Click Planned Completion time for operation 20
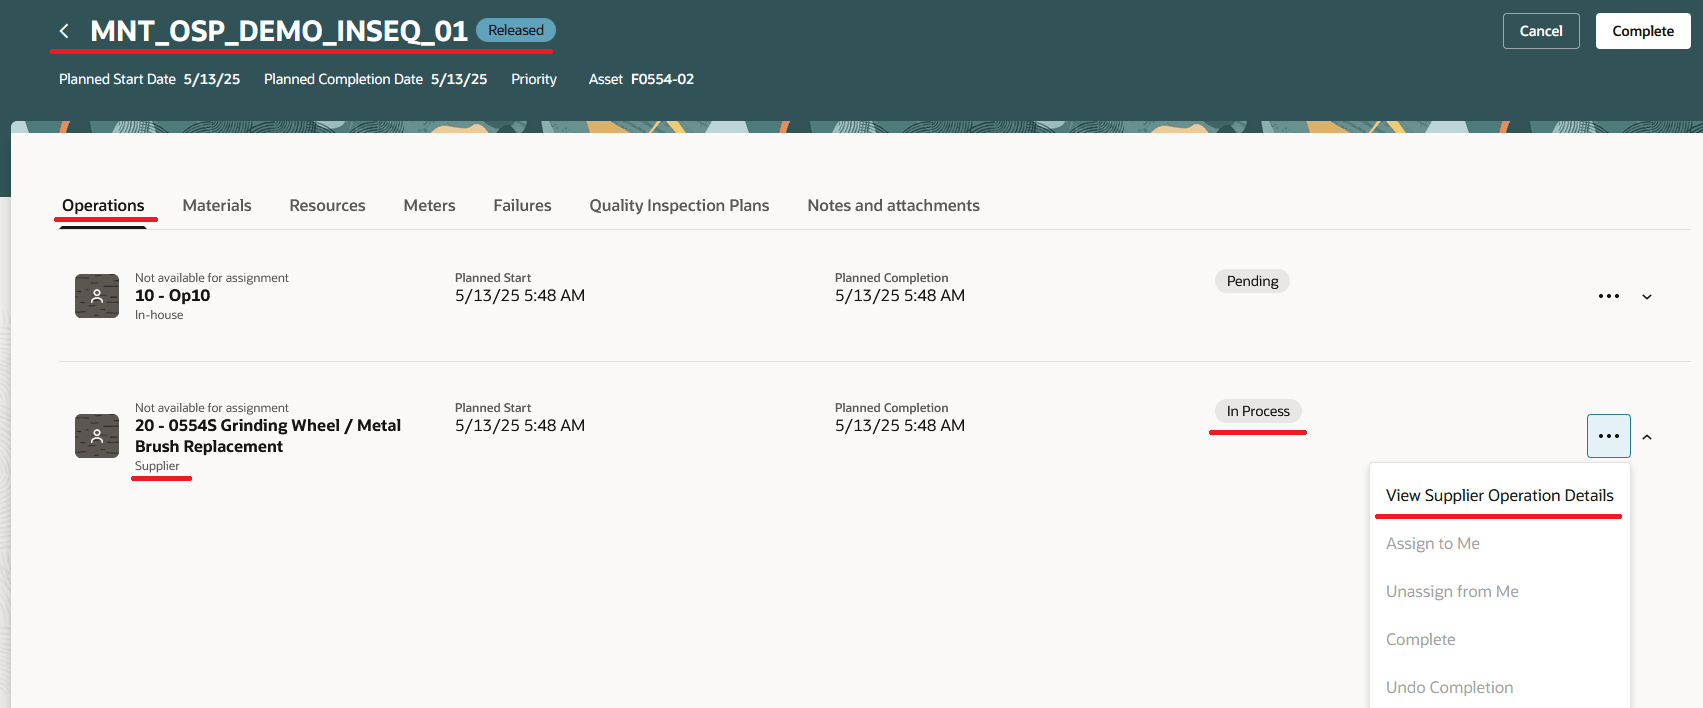The width and height of the screenshot is (1703, 708). pyautogui.click(x=900, y=425)
